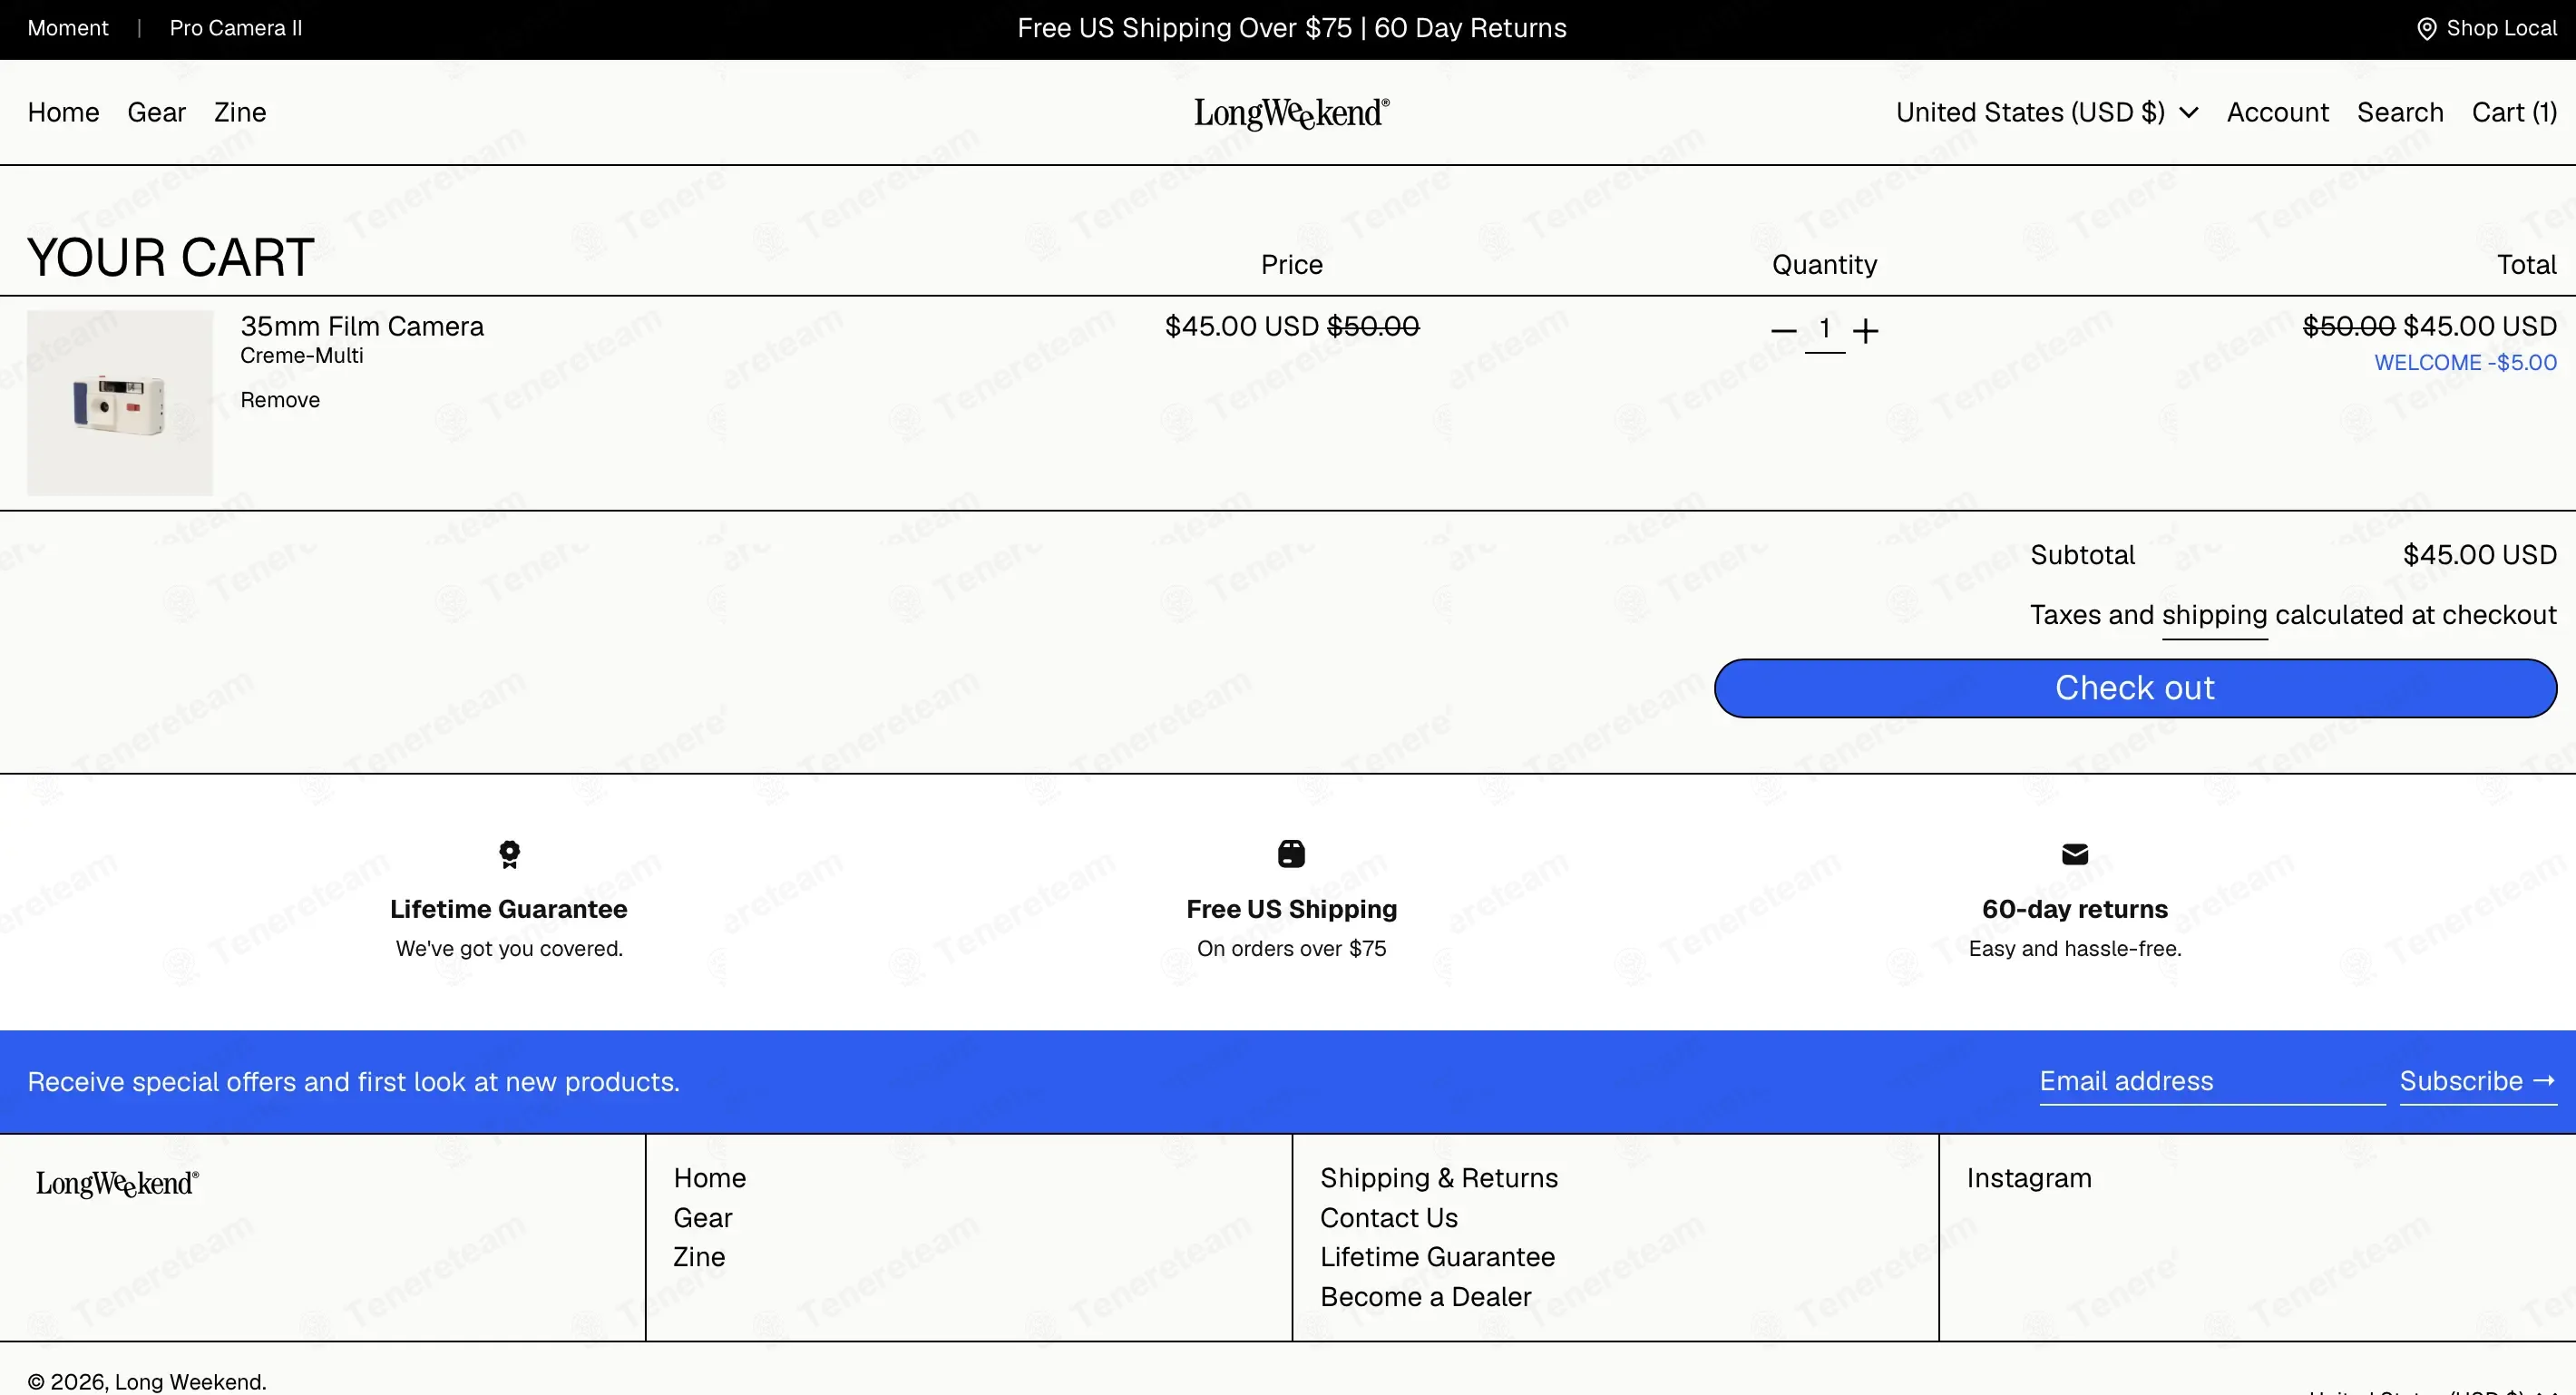Click the Shop Local text link

tap(2501, 28)
